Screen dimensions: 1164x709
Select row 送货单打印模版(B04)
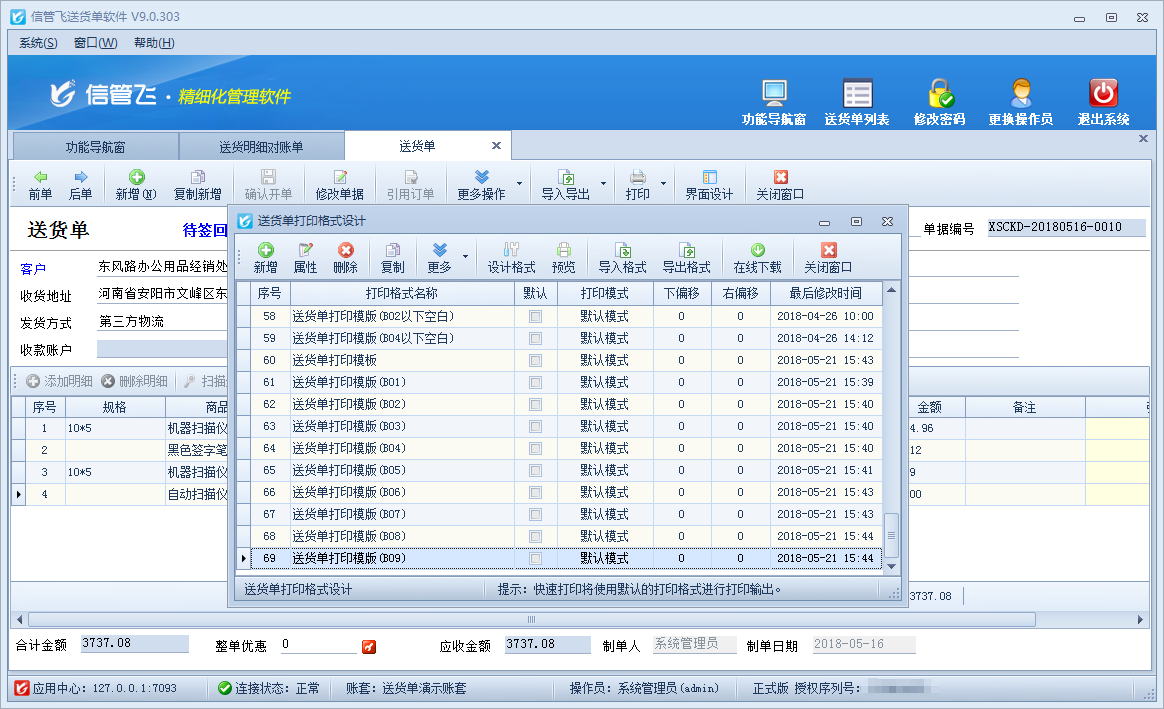click(566, 448)
